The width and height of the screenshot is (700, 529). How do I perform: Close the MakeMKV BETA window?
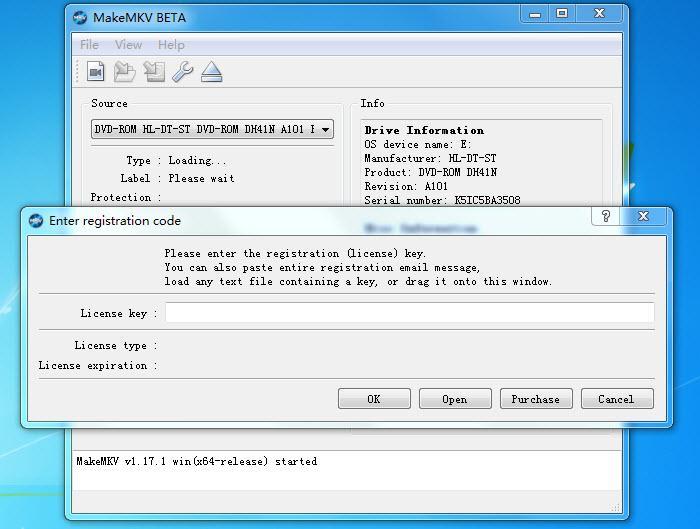599,14
